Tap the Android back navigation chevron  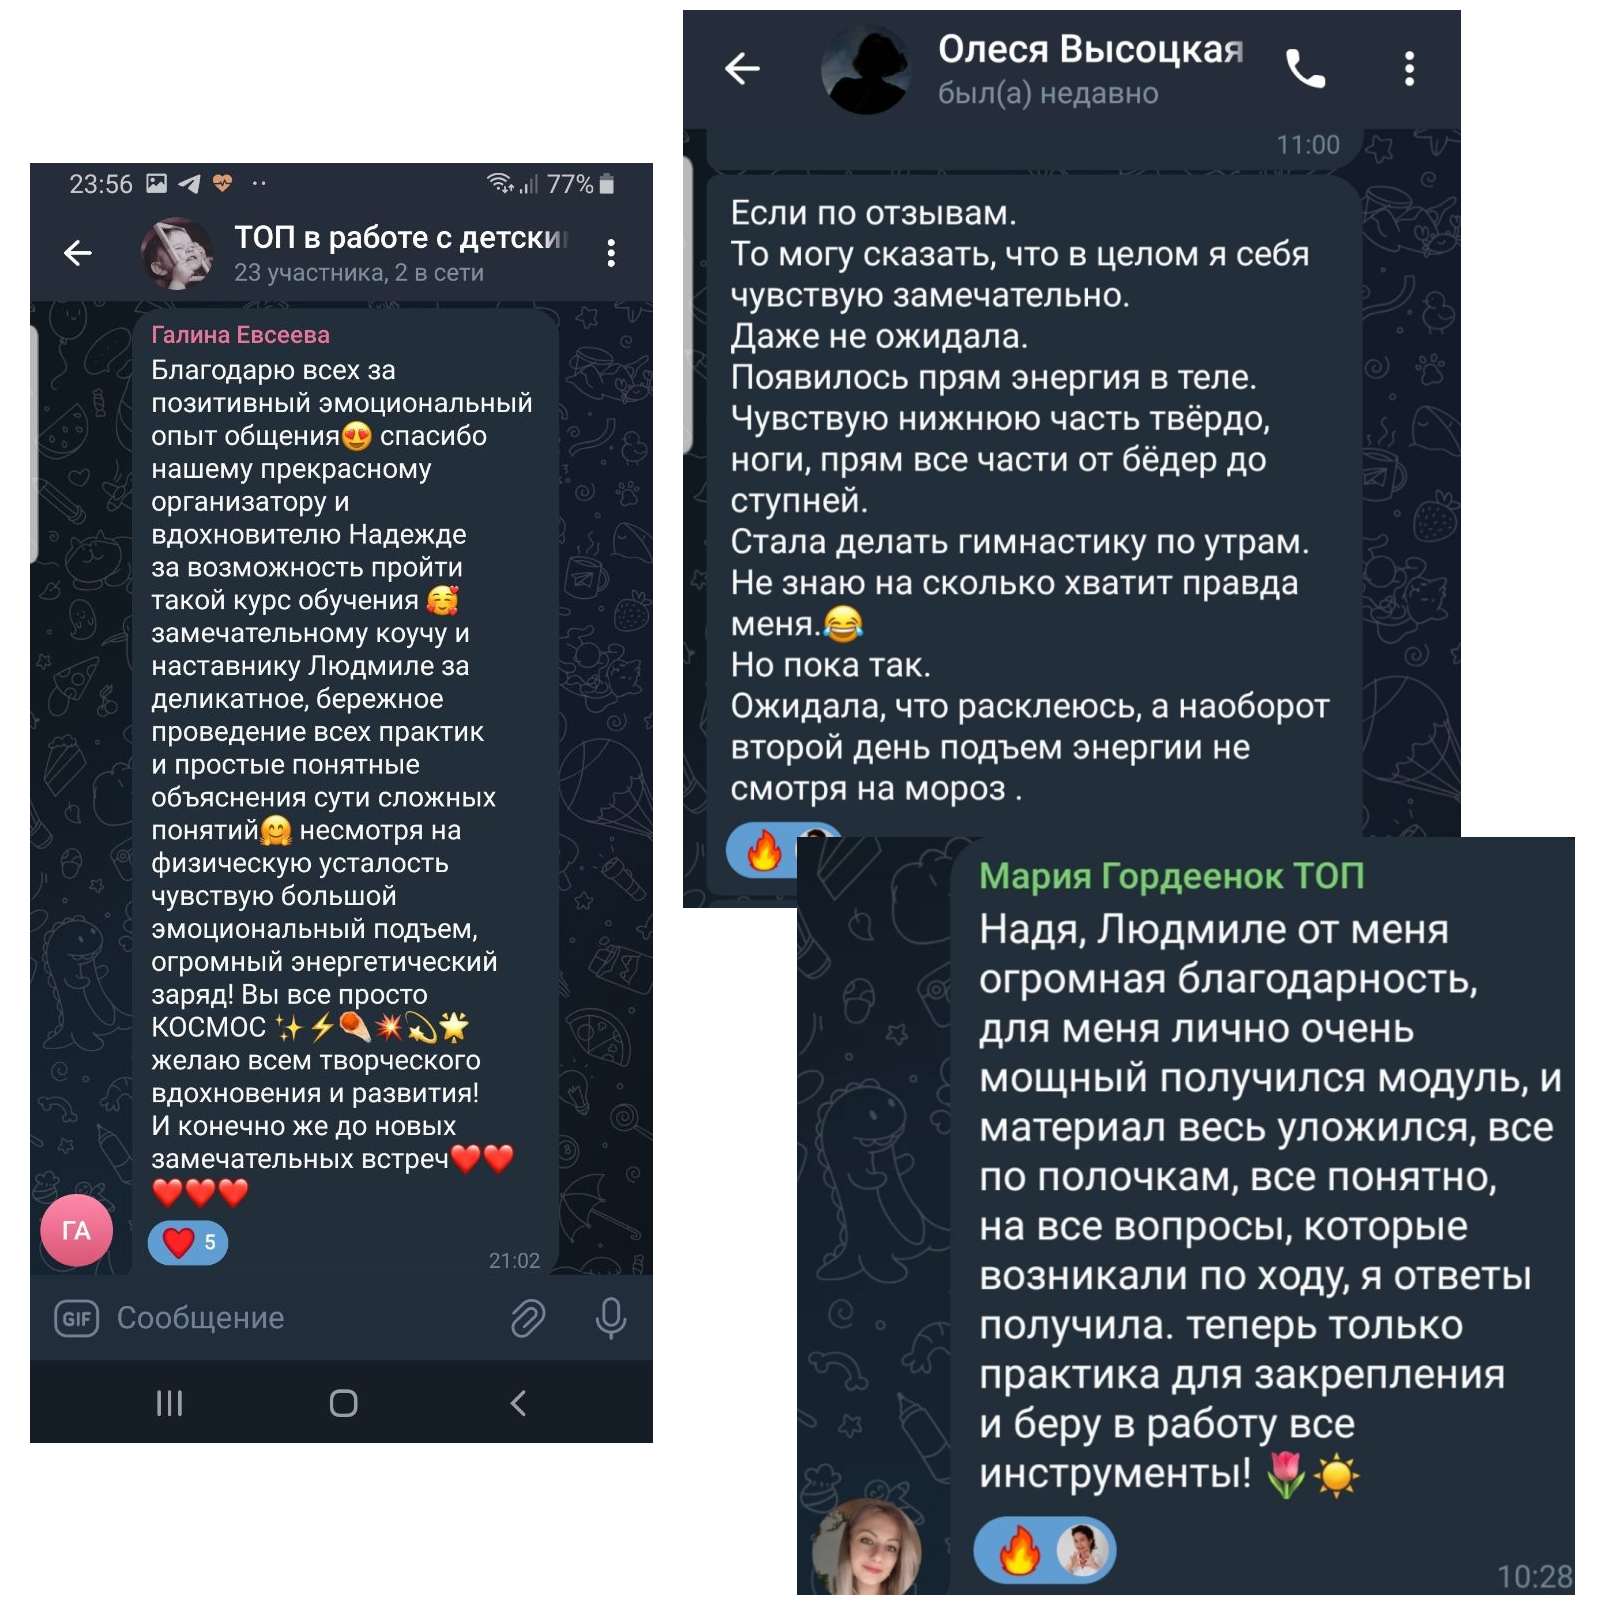pos(517,1403)
